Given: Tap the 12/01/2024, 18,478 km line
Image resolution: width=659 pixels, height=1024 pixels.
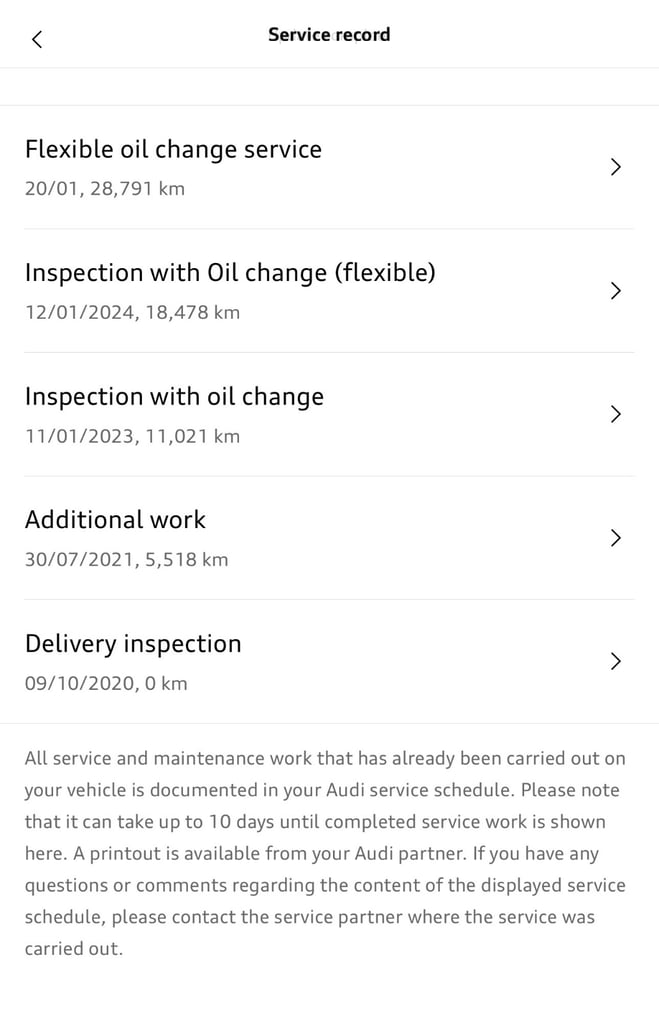Looking at the screenshot, I should (133, 312).
